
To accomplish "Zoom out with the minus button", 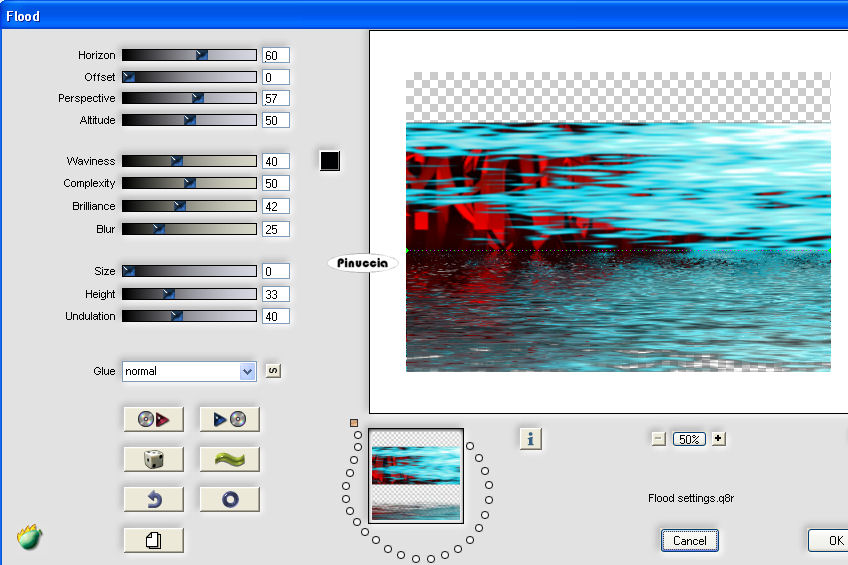I will click(658, 438).
